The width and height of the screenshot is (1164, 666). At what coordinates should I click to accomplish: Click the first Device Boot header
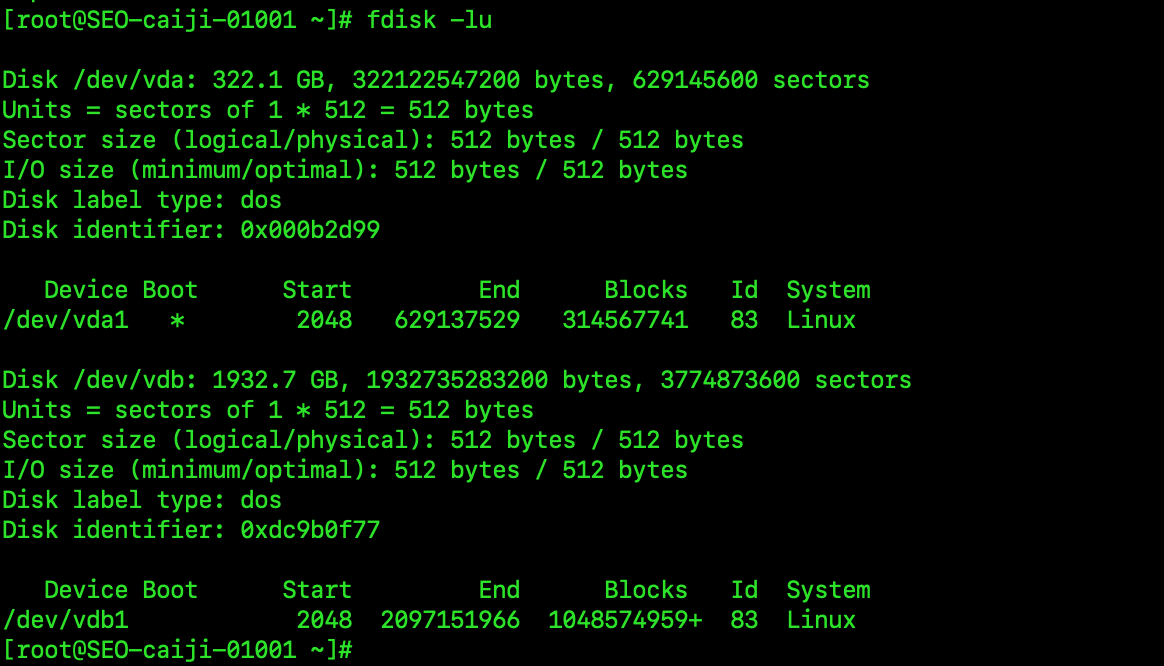click(121, 290)
